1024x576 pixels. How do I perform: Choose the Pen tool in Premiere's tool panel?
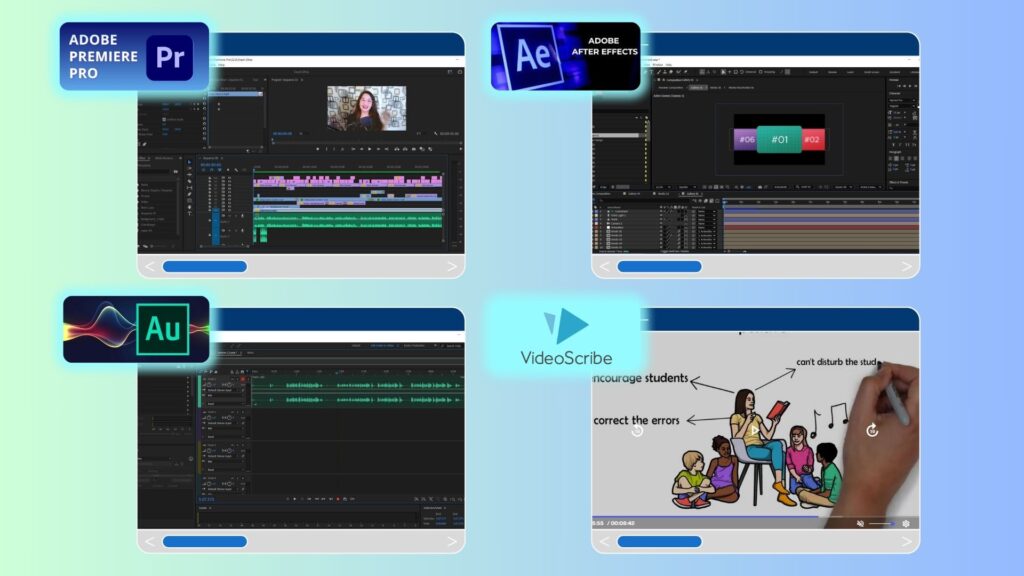tap(190, 195)
